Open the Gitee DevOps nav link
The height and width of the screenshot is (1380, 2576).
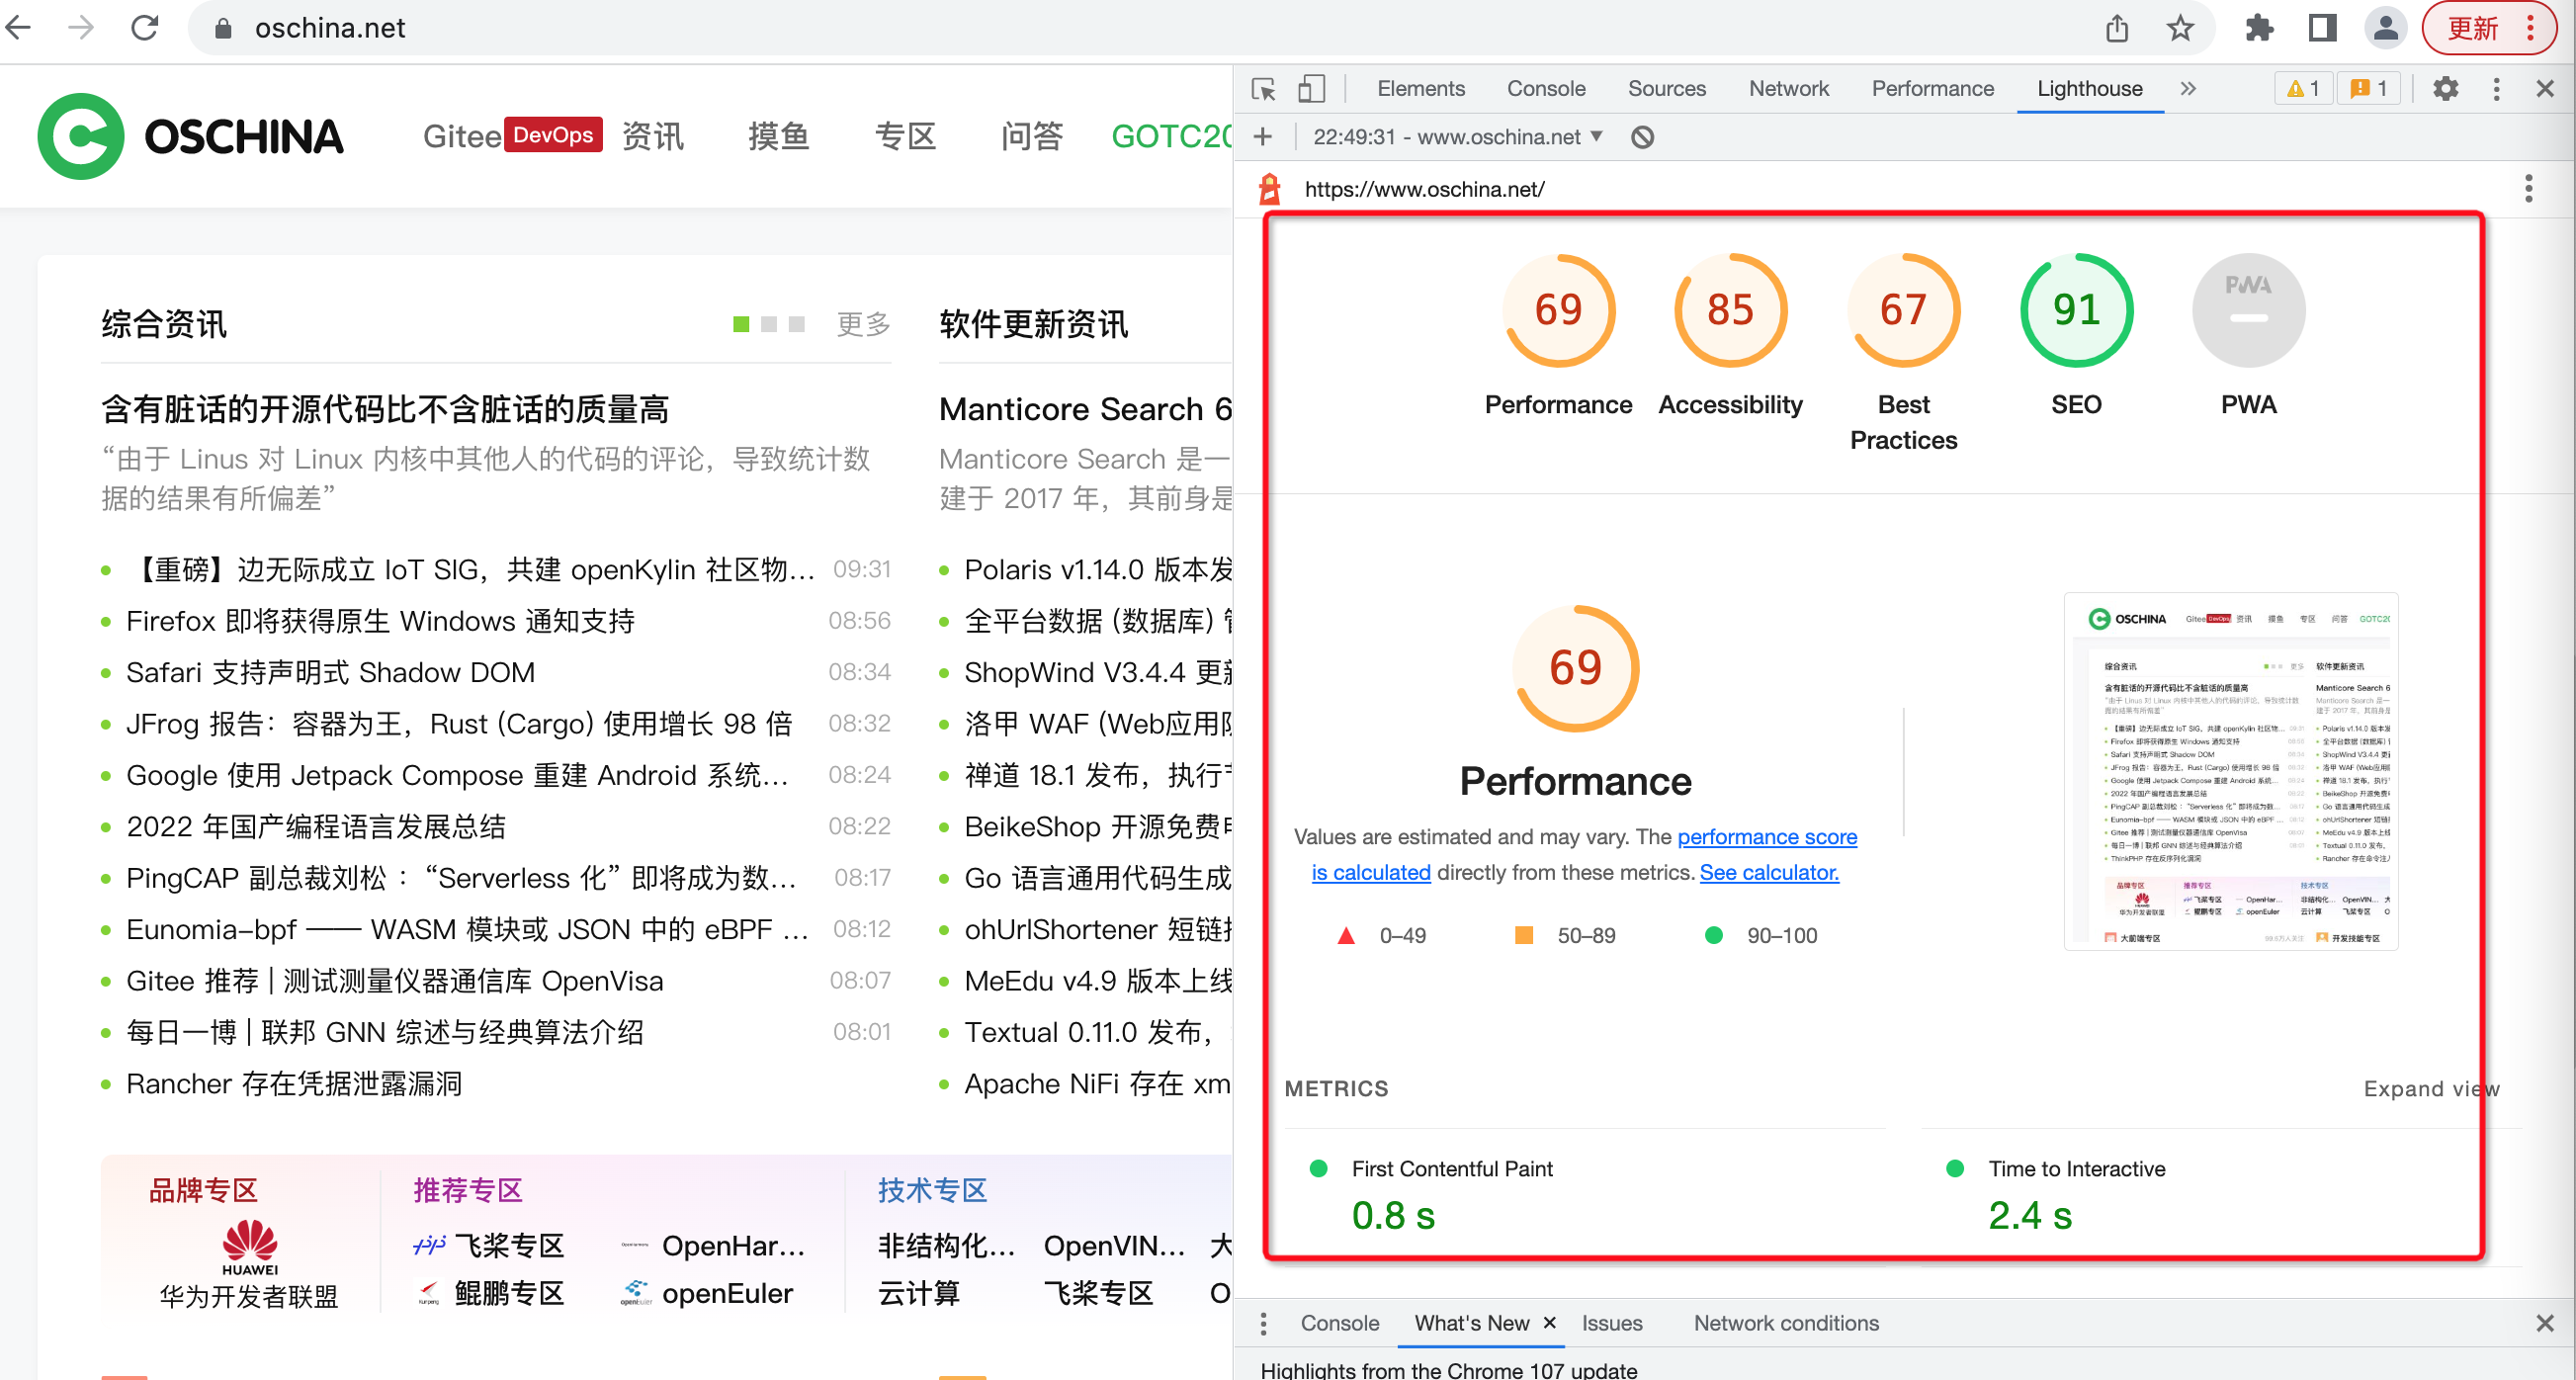[512, 135]
